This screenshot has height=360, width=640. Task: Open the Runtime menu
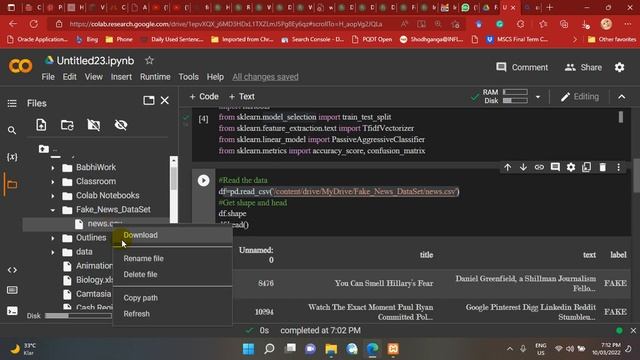tap(155, 77)
